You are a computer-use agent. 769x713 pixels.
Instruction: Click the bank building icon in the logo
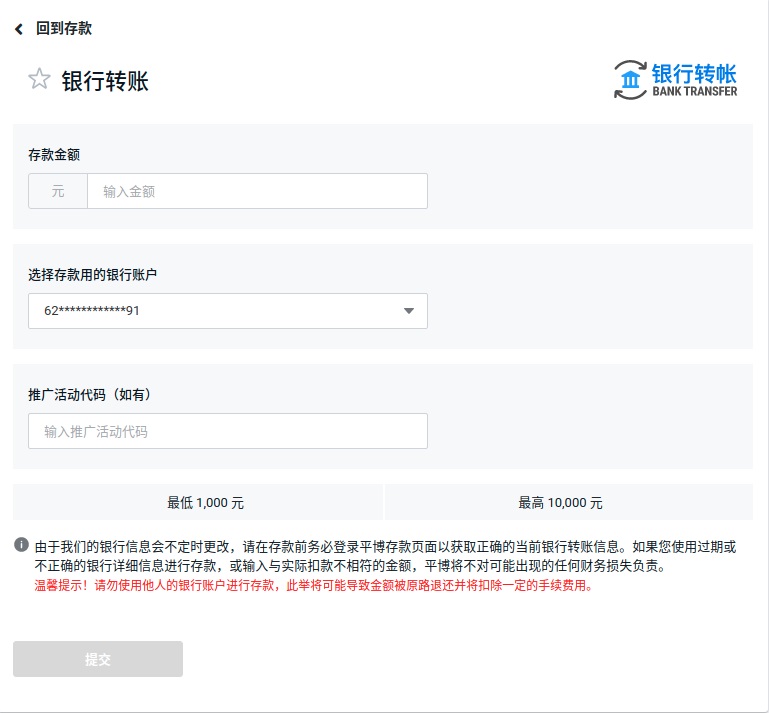(x=630, y=80)
